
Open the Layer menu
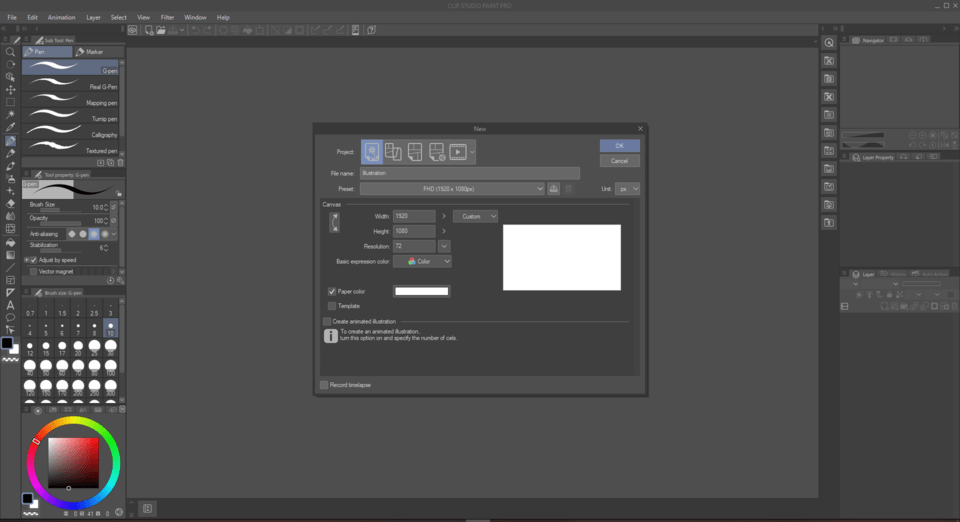(93, 17)
